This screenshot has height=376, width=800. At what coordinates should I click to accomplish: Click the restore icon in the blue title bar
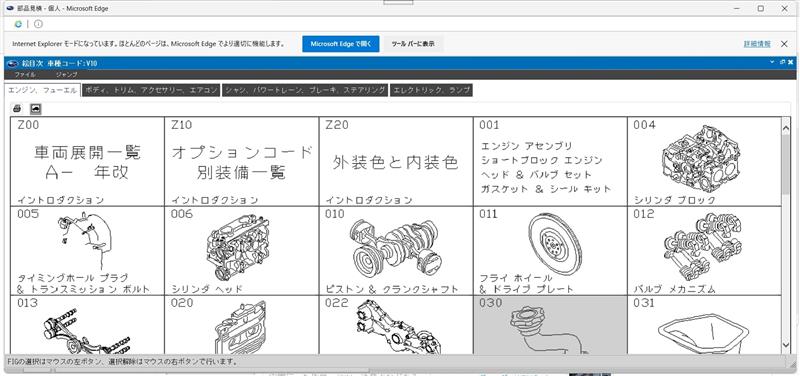click(x=782, y=62)
